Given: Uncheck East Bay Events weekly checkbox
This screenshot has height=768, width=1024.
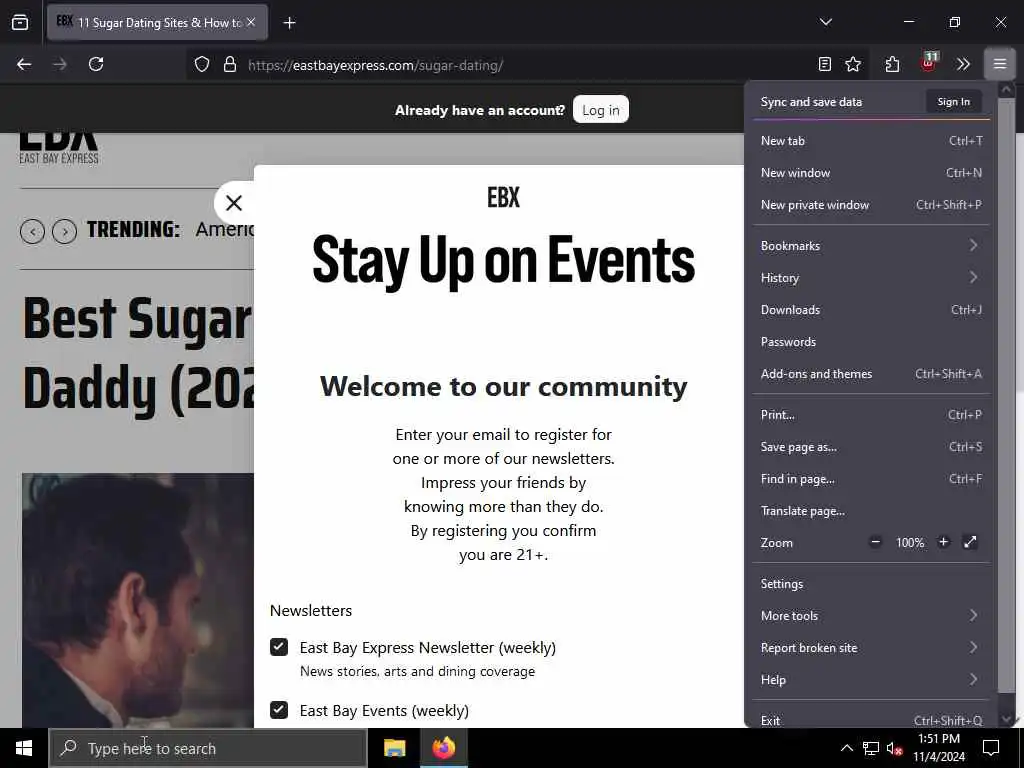Looking at the screenshot, I should click(279, 710).
